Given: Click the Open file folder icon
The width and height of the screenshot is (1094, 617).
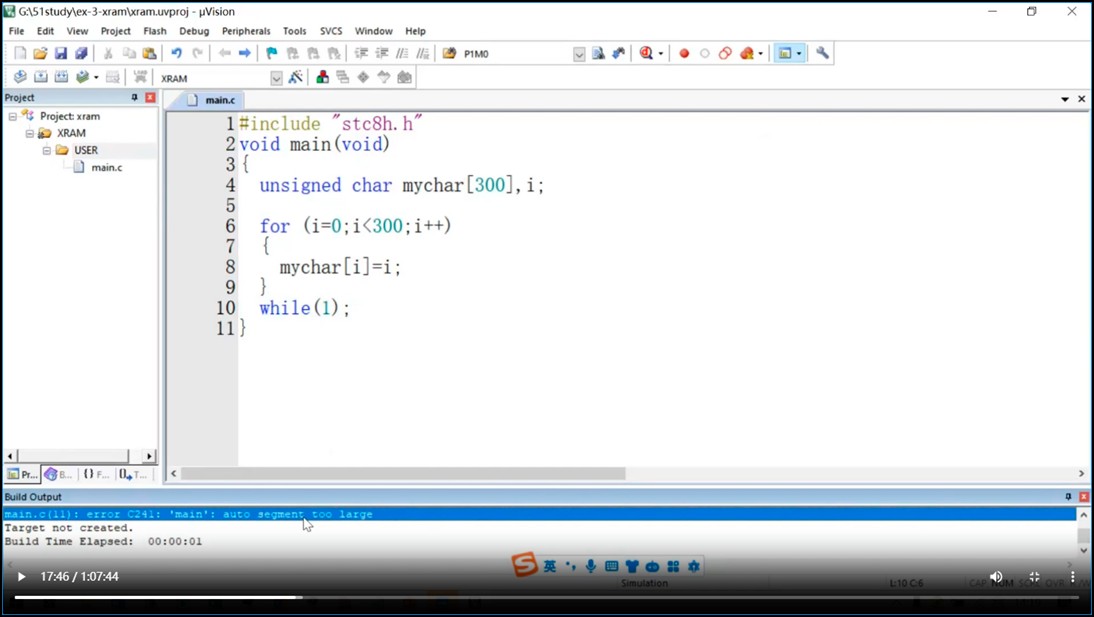Looking at the screenshot, I should (x=40, y=54).
